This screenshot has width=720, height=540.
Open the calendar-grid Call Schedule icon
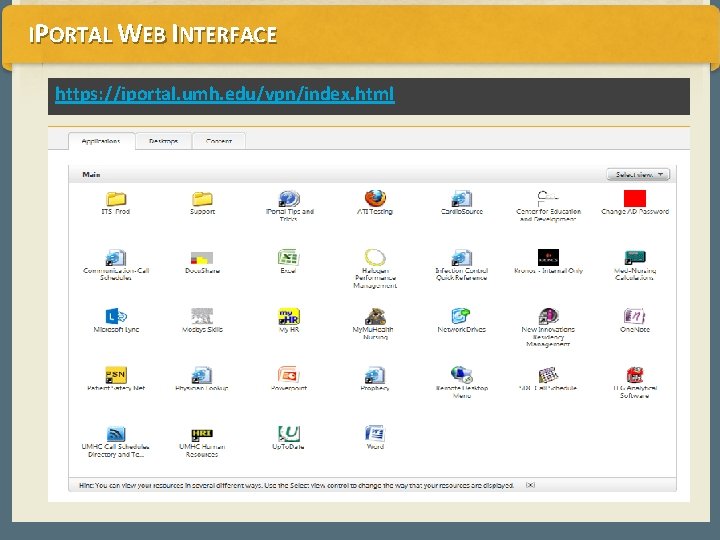pyautogui.click(x=548, y=375)
